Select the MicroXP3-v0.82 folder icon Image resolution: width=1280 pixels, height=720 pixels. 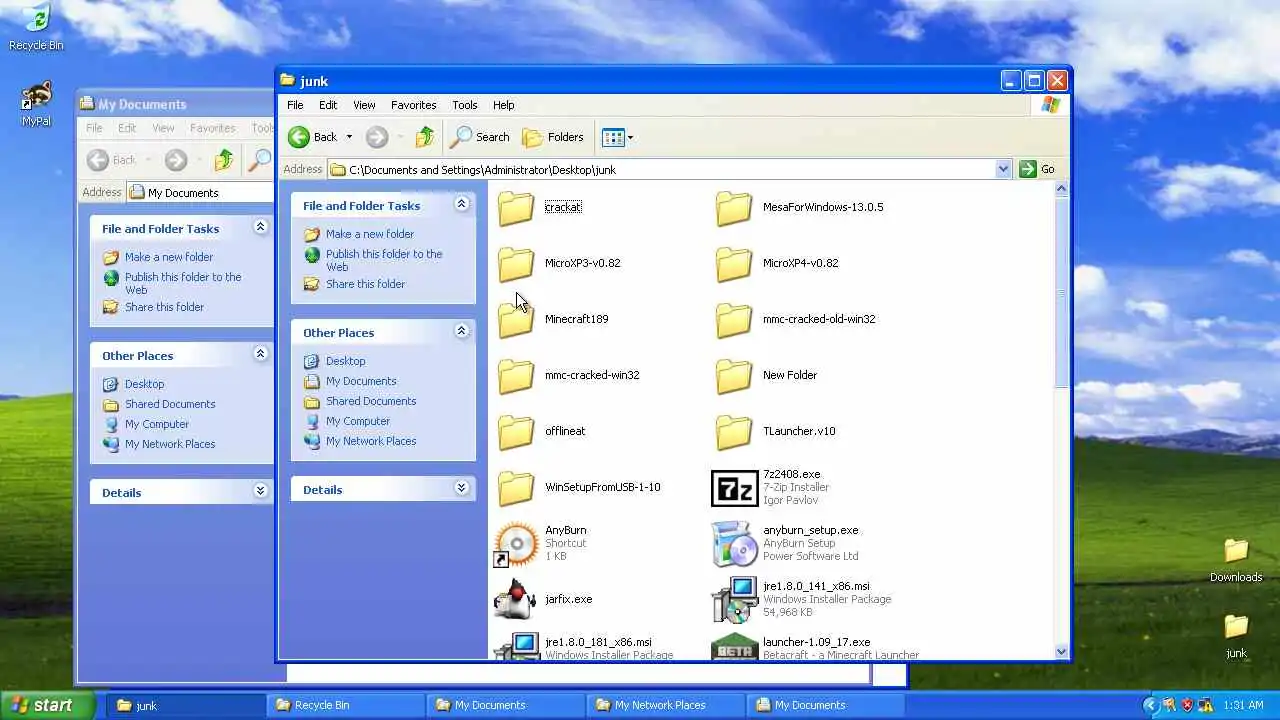[516, 263]
